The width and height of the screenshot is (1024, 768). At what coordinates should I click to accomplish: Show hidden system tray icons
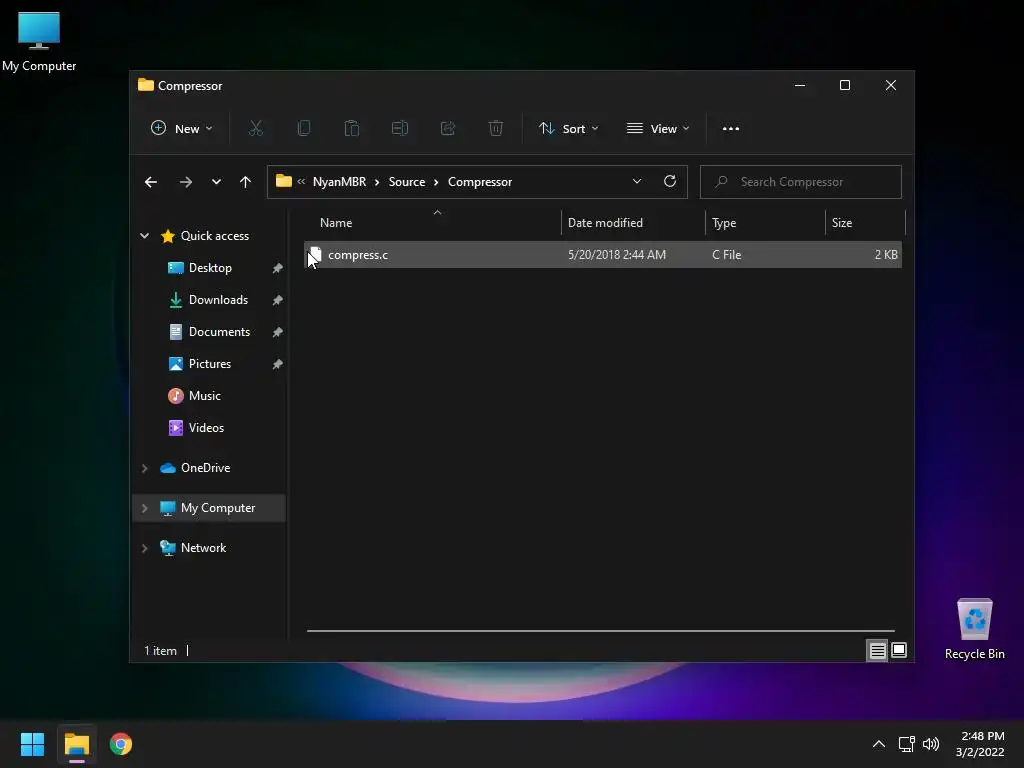click(x=879, y=744)
